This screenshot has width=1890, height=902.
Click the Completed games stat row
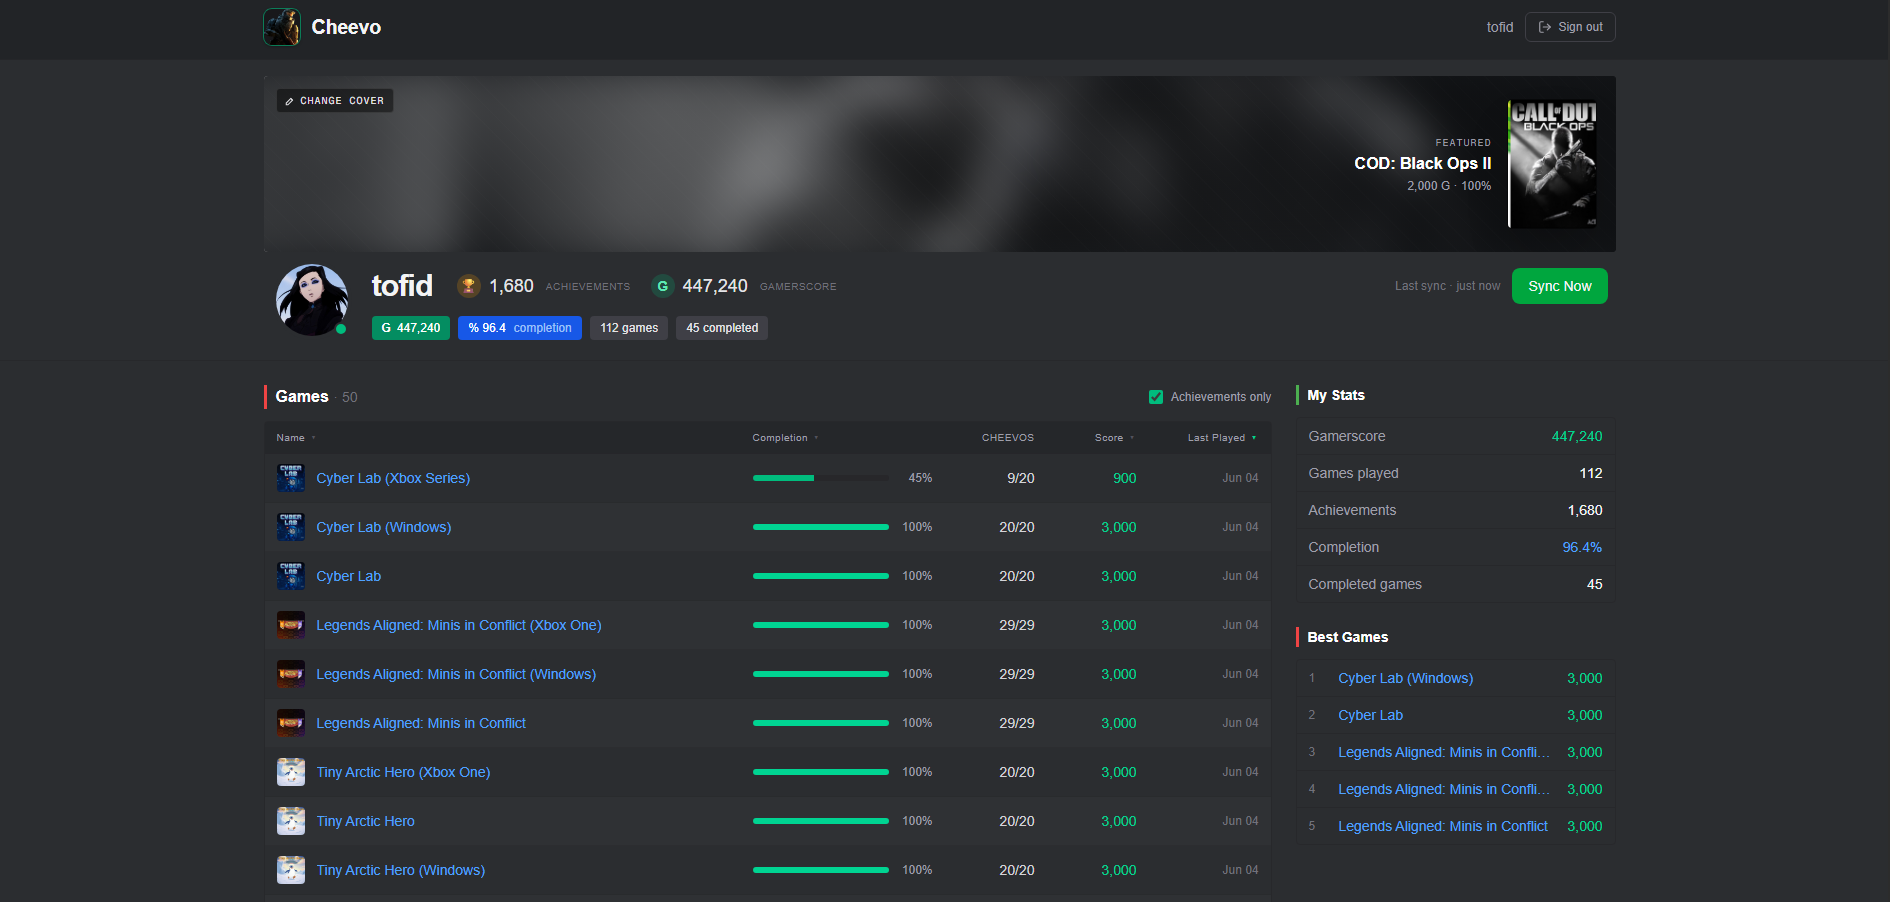pos(1456,584)
